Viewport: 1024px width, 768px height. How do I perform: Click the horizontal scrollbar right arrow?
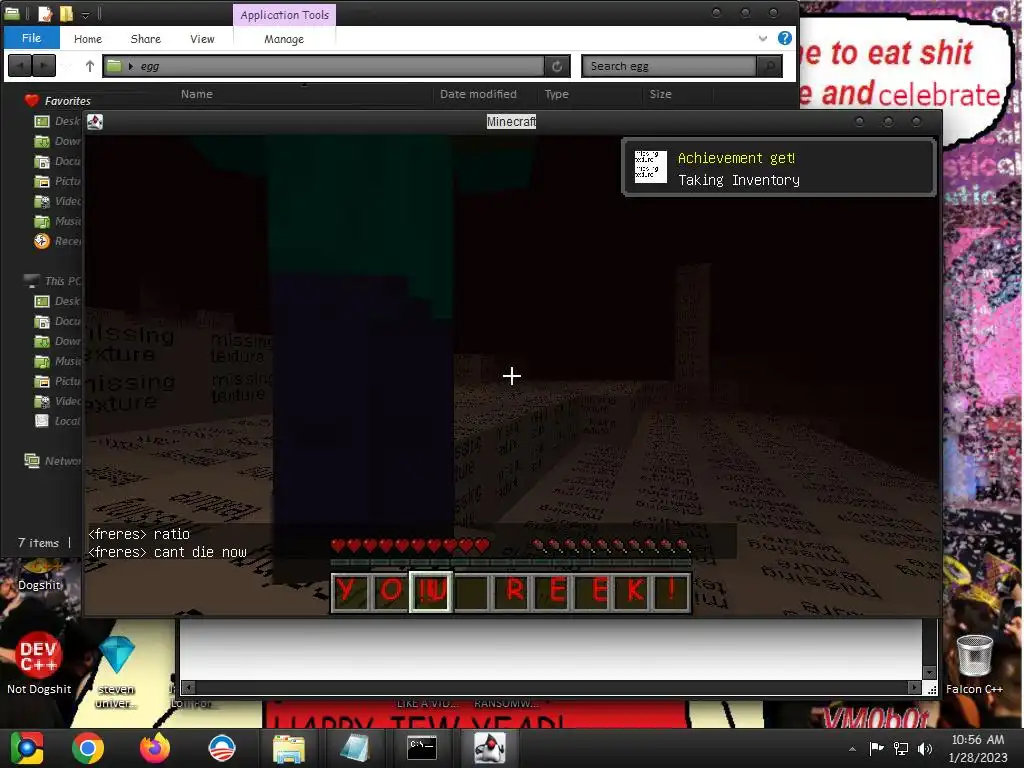[914, 688]
